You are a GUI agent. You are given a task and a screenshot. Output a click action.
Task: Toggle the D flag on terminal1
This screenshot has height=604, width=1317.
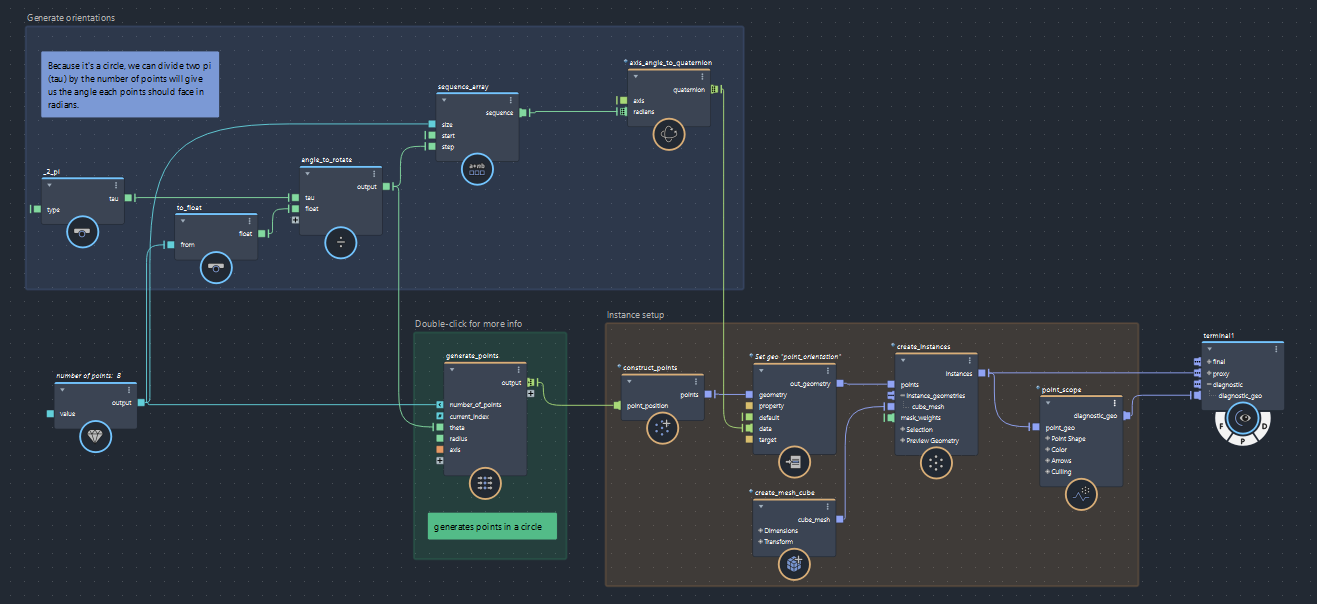[1264, 426]
